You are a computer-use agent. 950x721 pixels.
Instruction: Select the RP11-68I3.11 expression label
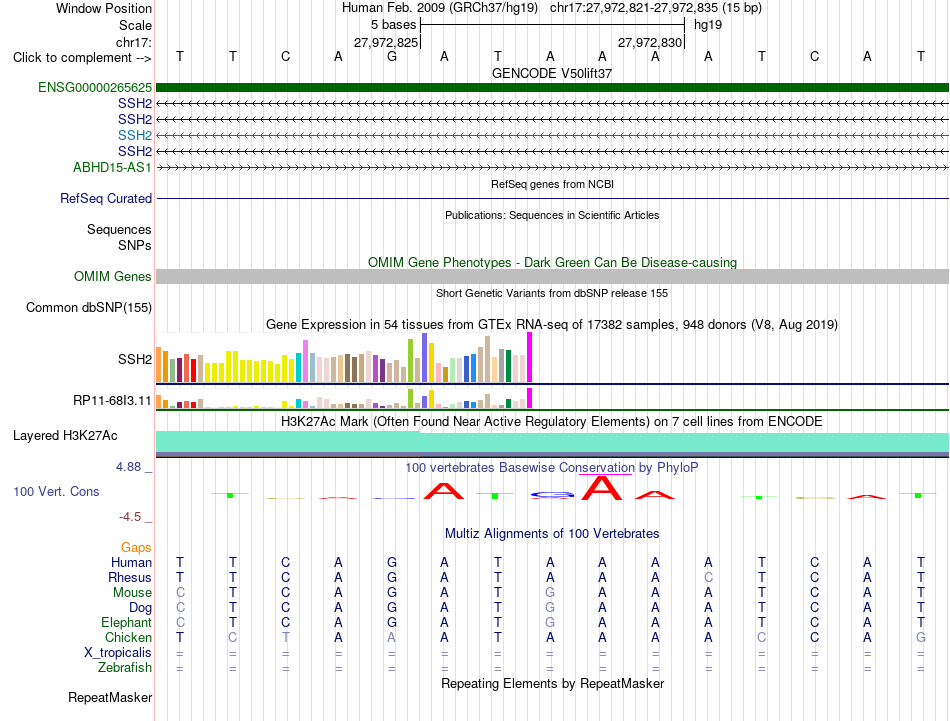coord(112,400)
